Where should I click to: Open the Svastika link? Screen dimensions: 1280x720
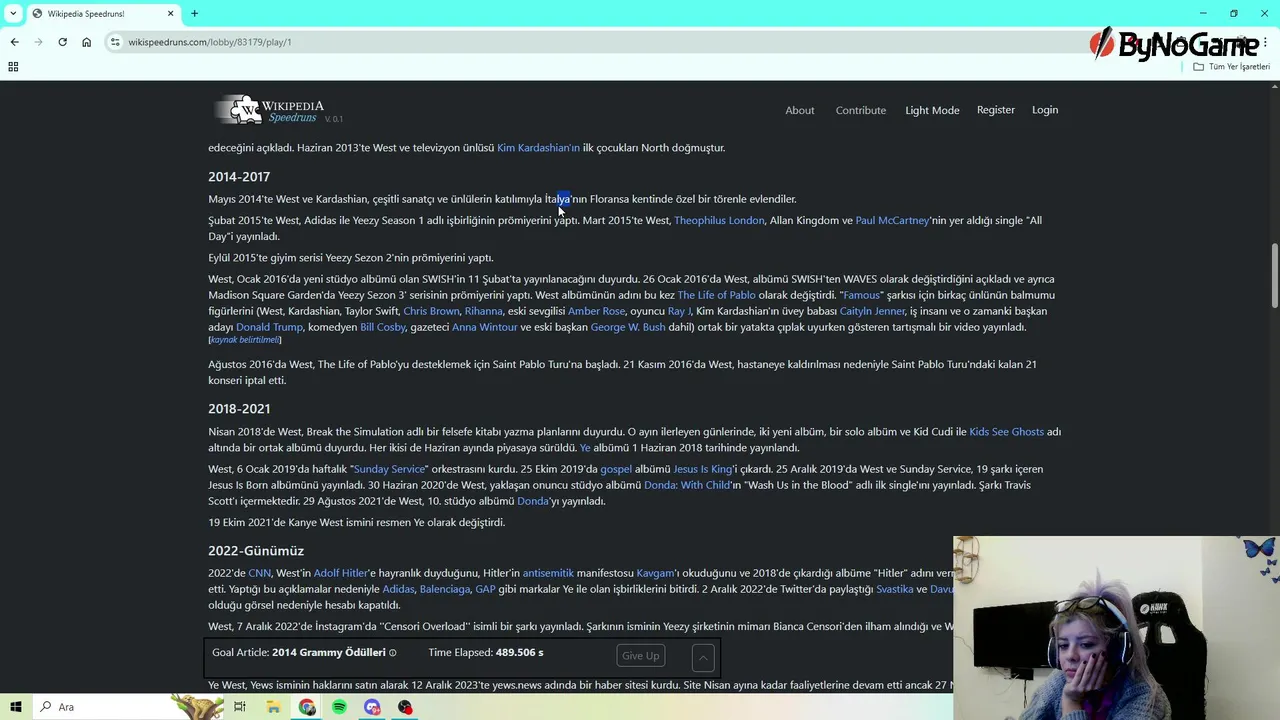coord(895,589)
